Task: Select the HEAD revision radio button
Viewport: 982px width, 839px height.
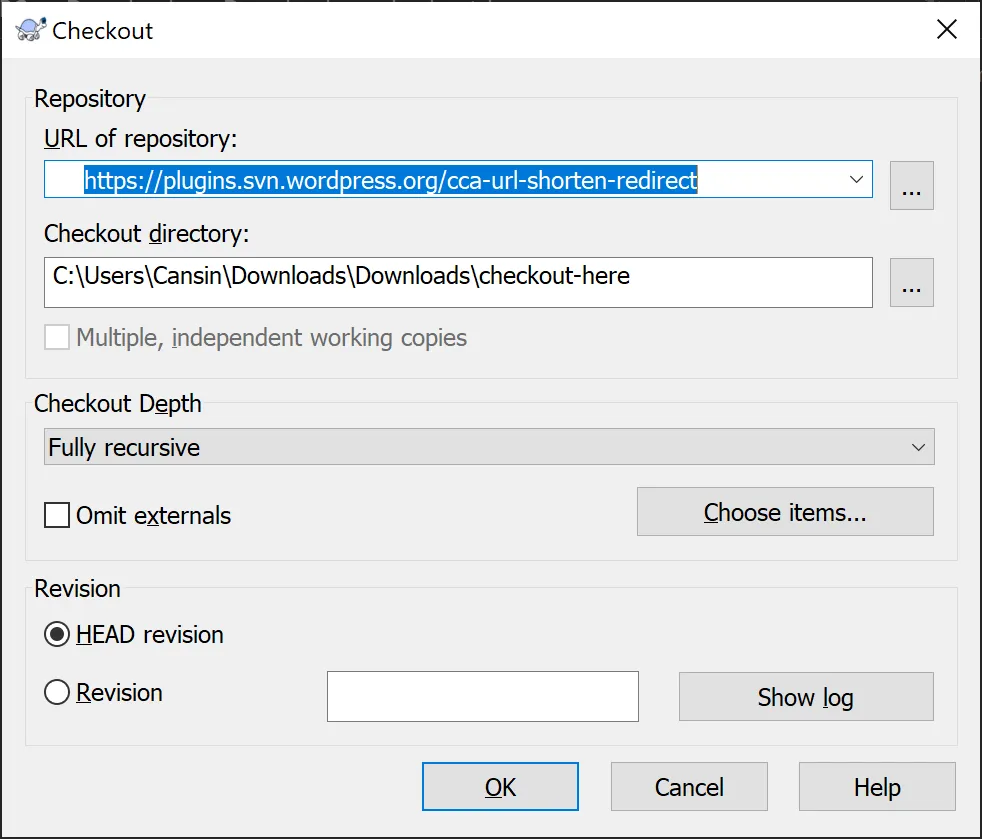Action: [x=58, y=635]
